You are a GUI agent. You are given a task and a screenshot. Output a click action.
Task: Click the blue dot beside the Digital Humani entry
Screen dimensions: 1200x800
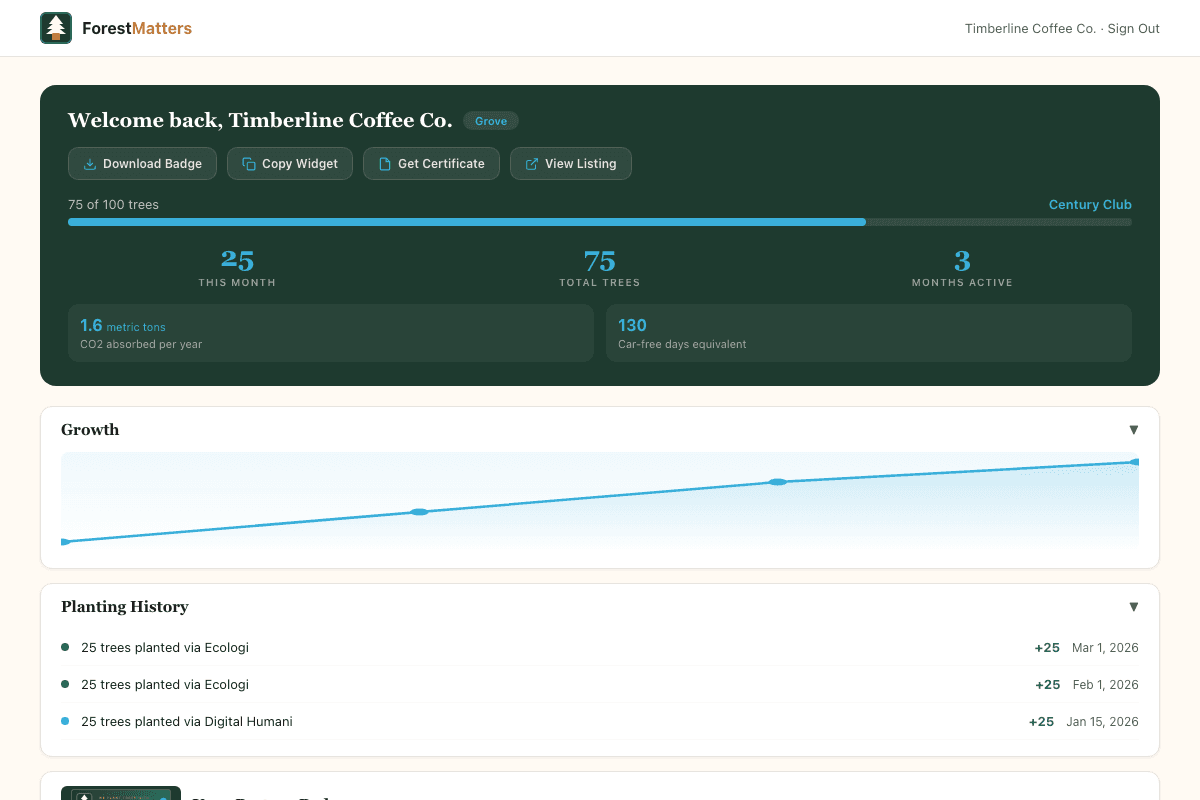tap(66, 721)
